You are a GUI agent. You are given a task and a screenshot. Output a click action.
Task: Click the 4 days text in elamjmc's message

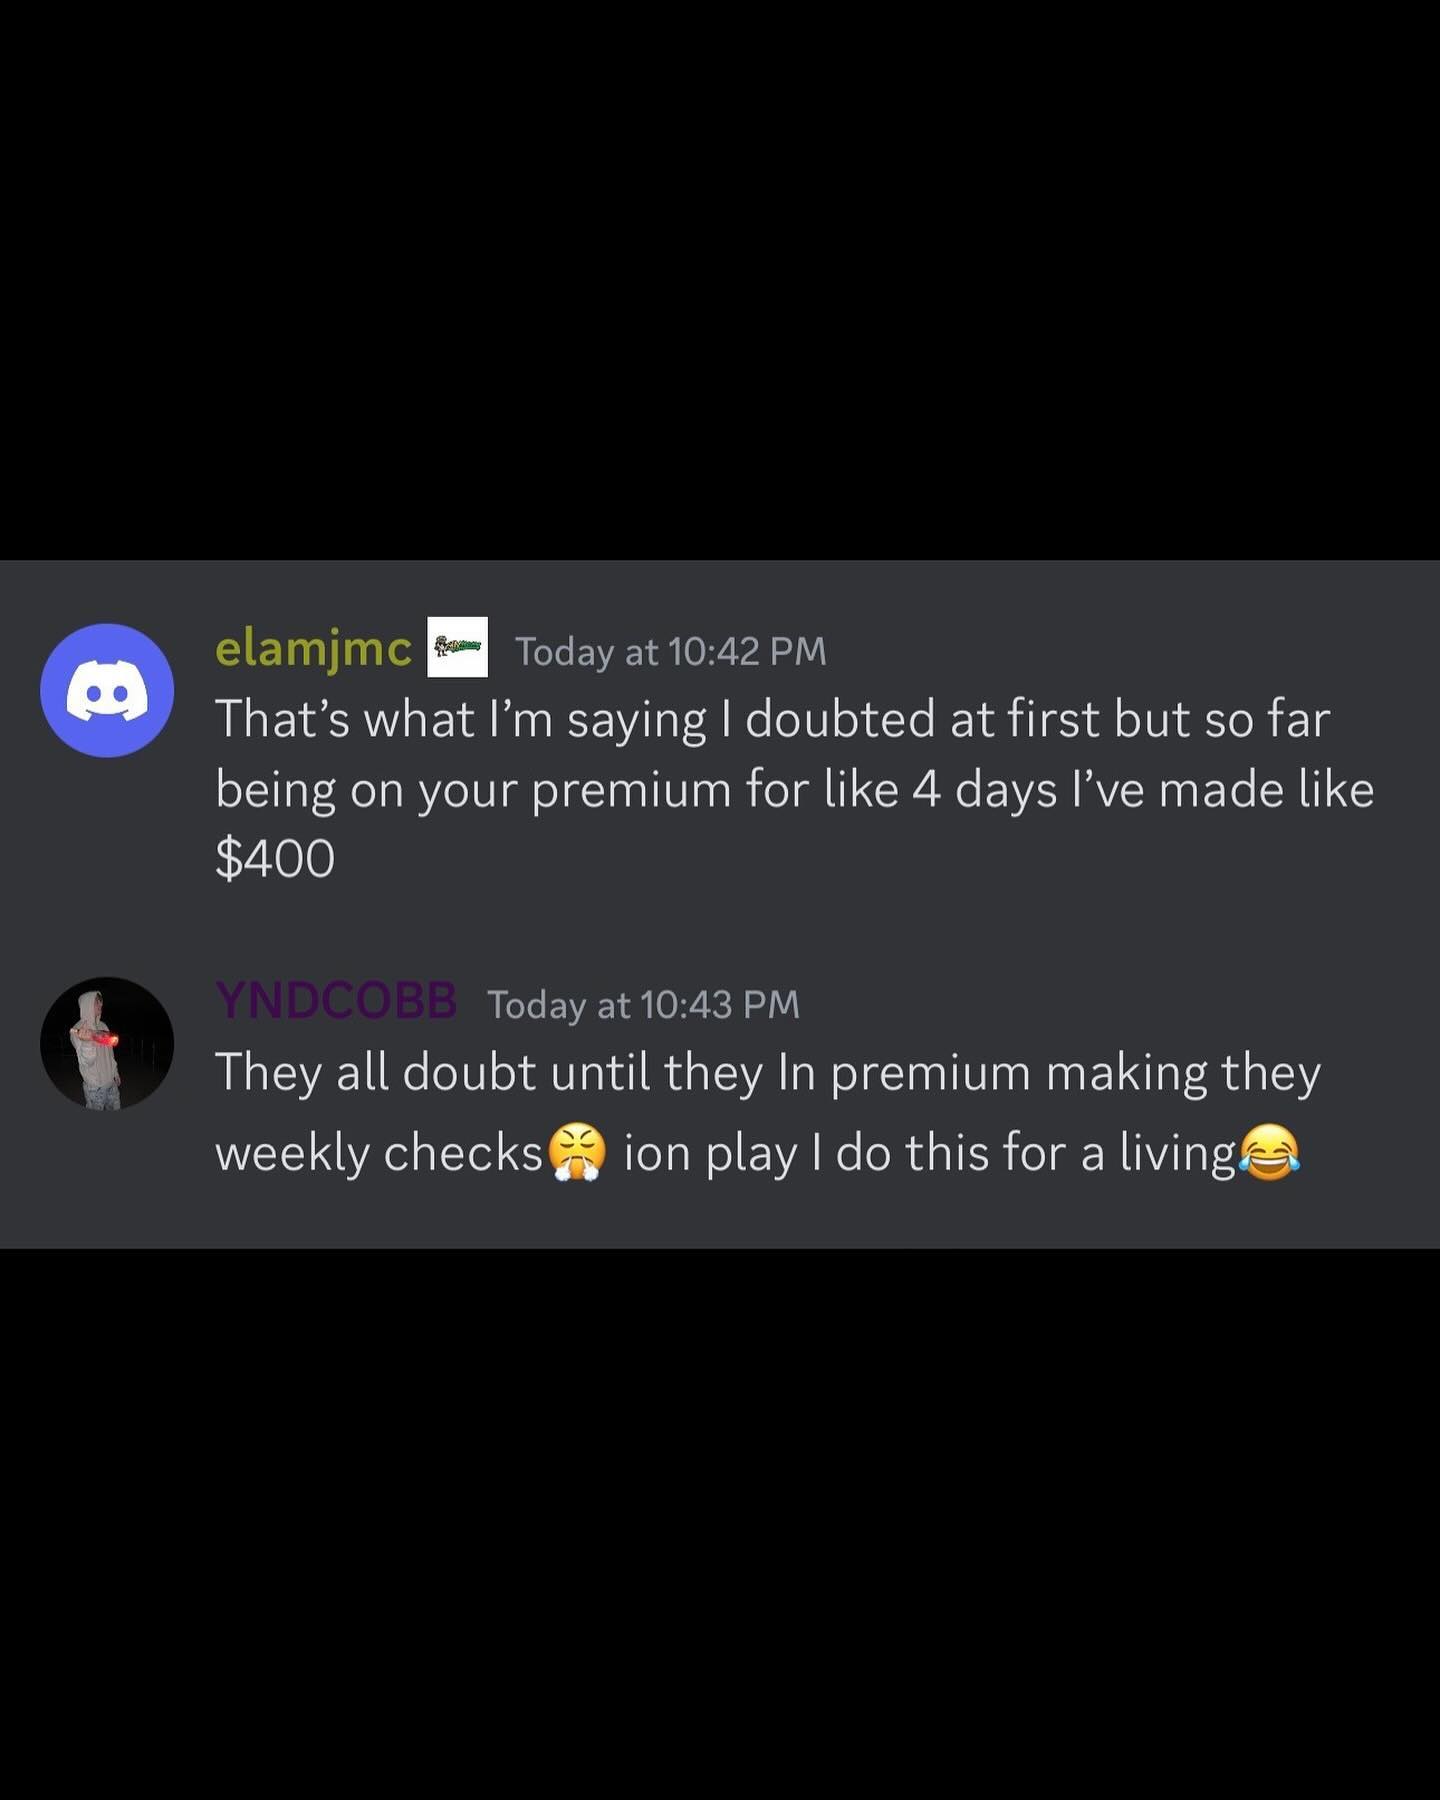click(984, 792)
